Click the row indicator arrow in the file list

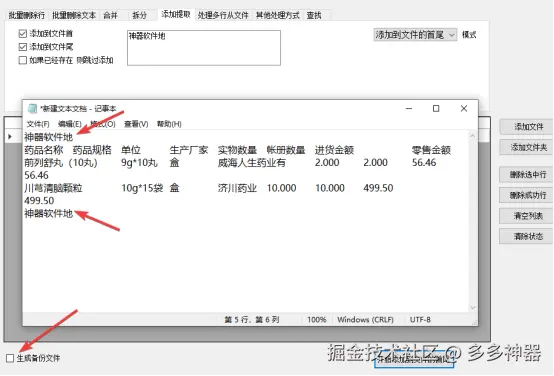tap(10, 136)
